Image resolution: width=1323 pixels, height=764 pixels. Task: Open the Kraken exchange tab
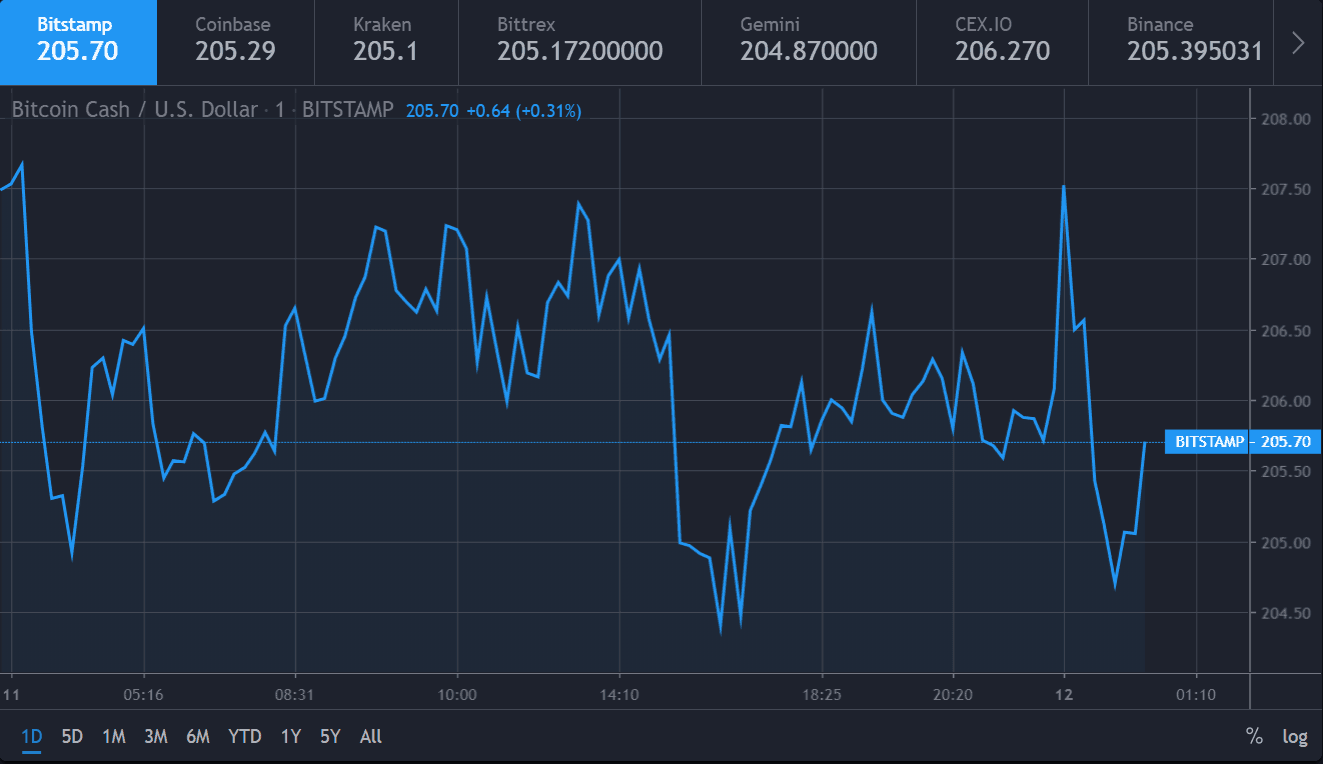point(386,42)
